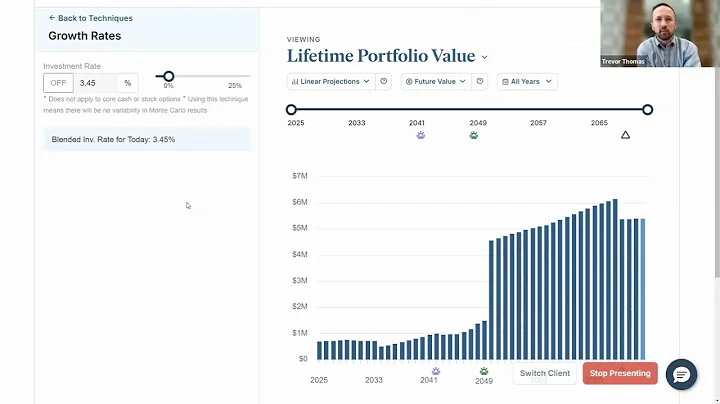Open the Future Value dropdown

click(435, 81)
